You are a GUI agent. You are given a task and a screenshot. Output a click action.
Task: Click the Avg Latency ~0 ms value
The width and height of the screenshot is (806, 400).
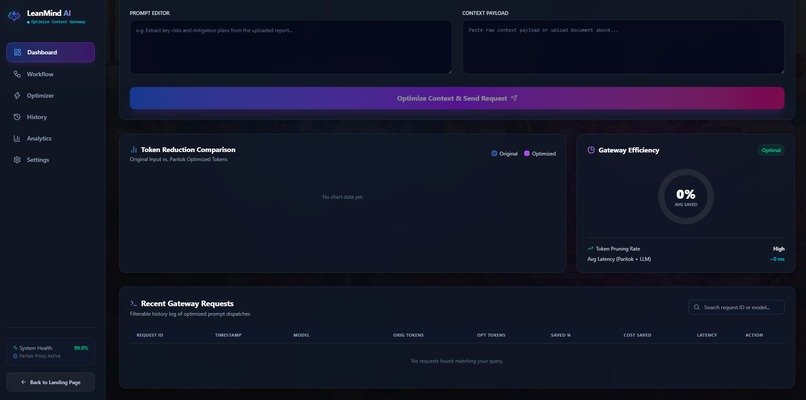coord(777,259)
